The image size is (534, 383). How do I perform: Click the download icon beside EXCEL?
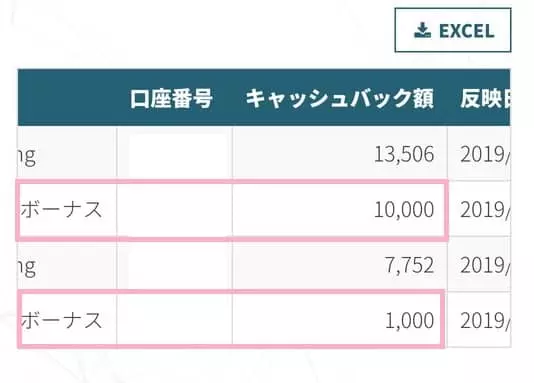(x=423, y=30)
